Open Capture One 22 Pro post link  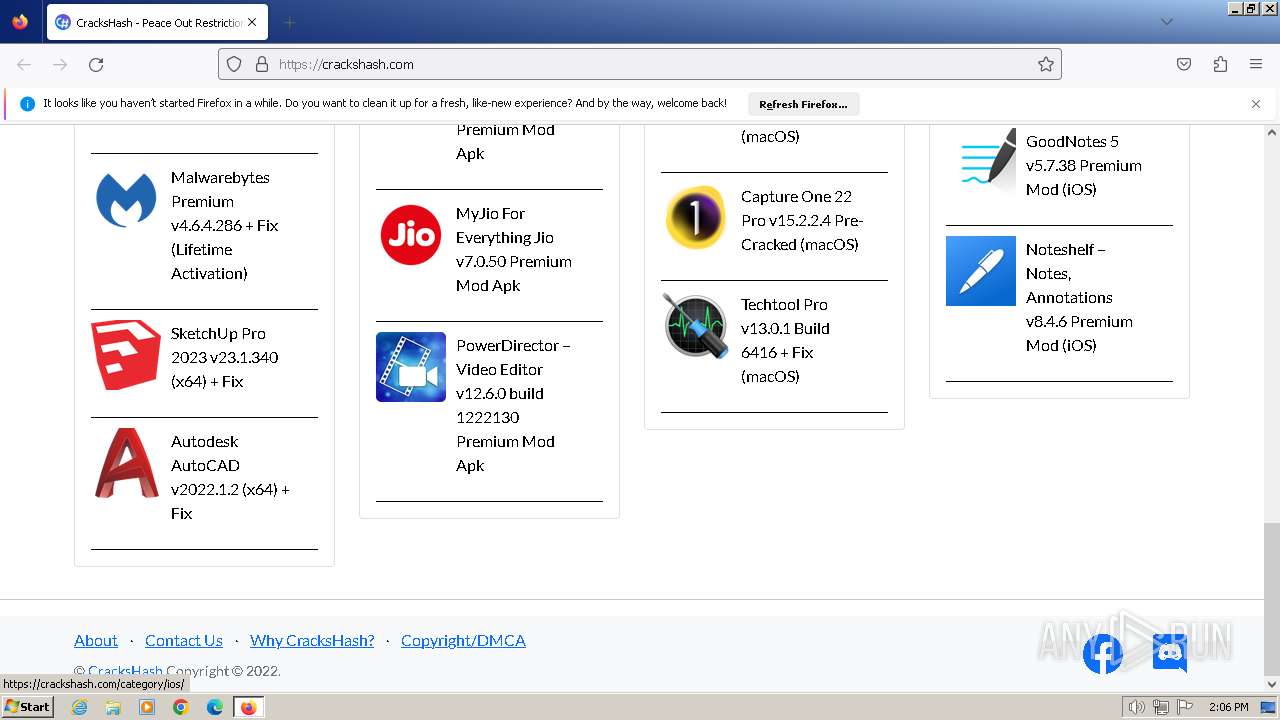(801, 220)
